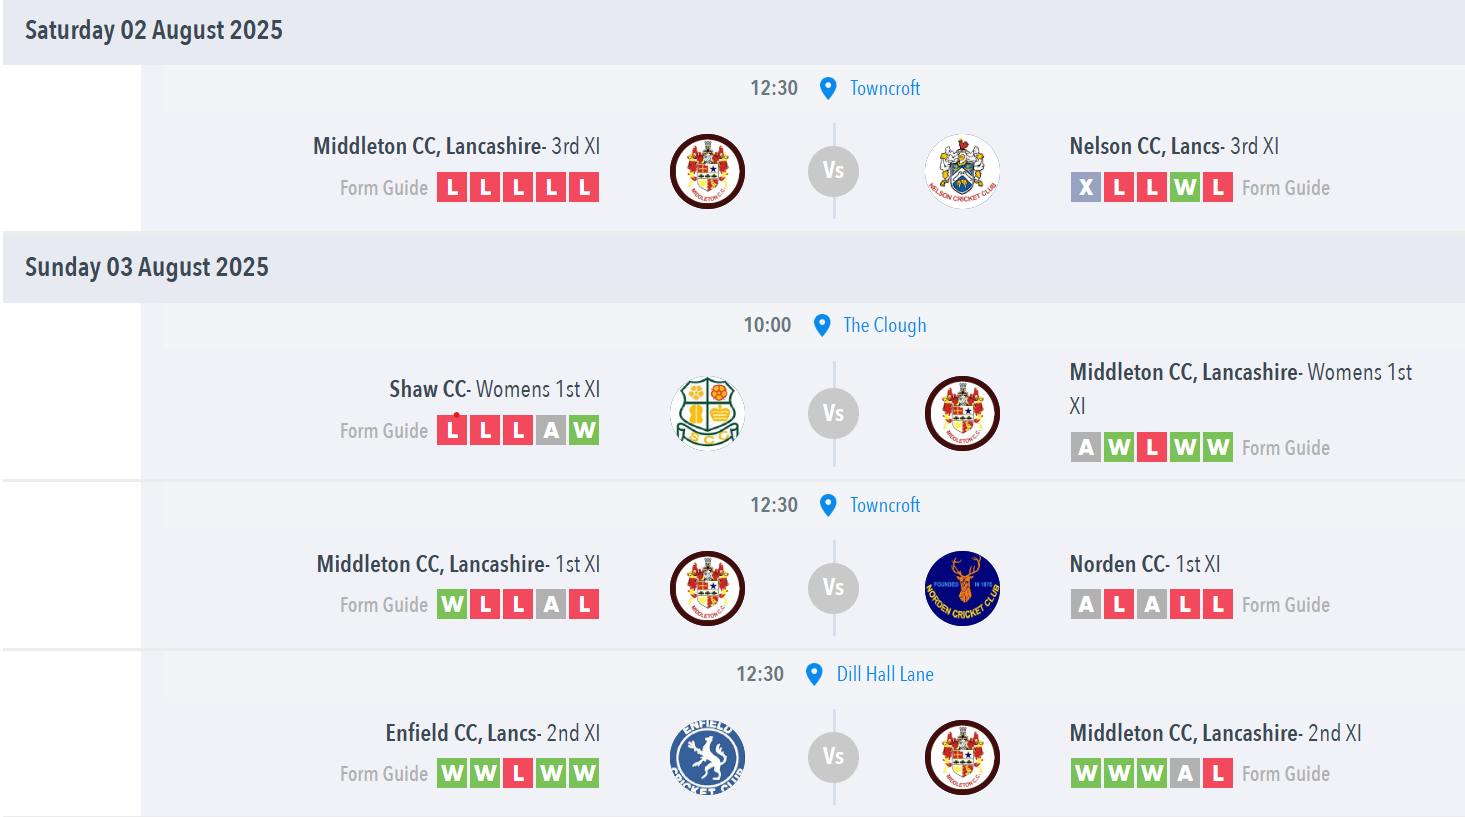The width and height of the screenshot is (1465, 817).
Task: Click the Shaw CC green crest
Action: pyautogui.click(x=707, y=413)
